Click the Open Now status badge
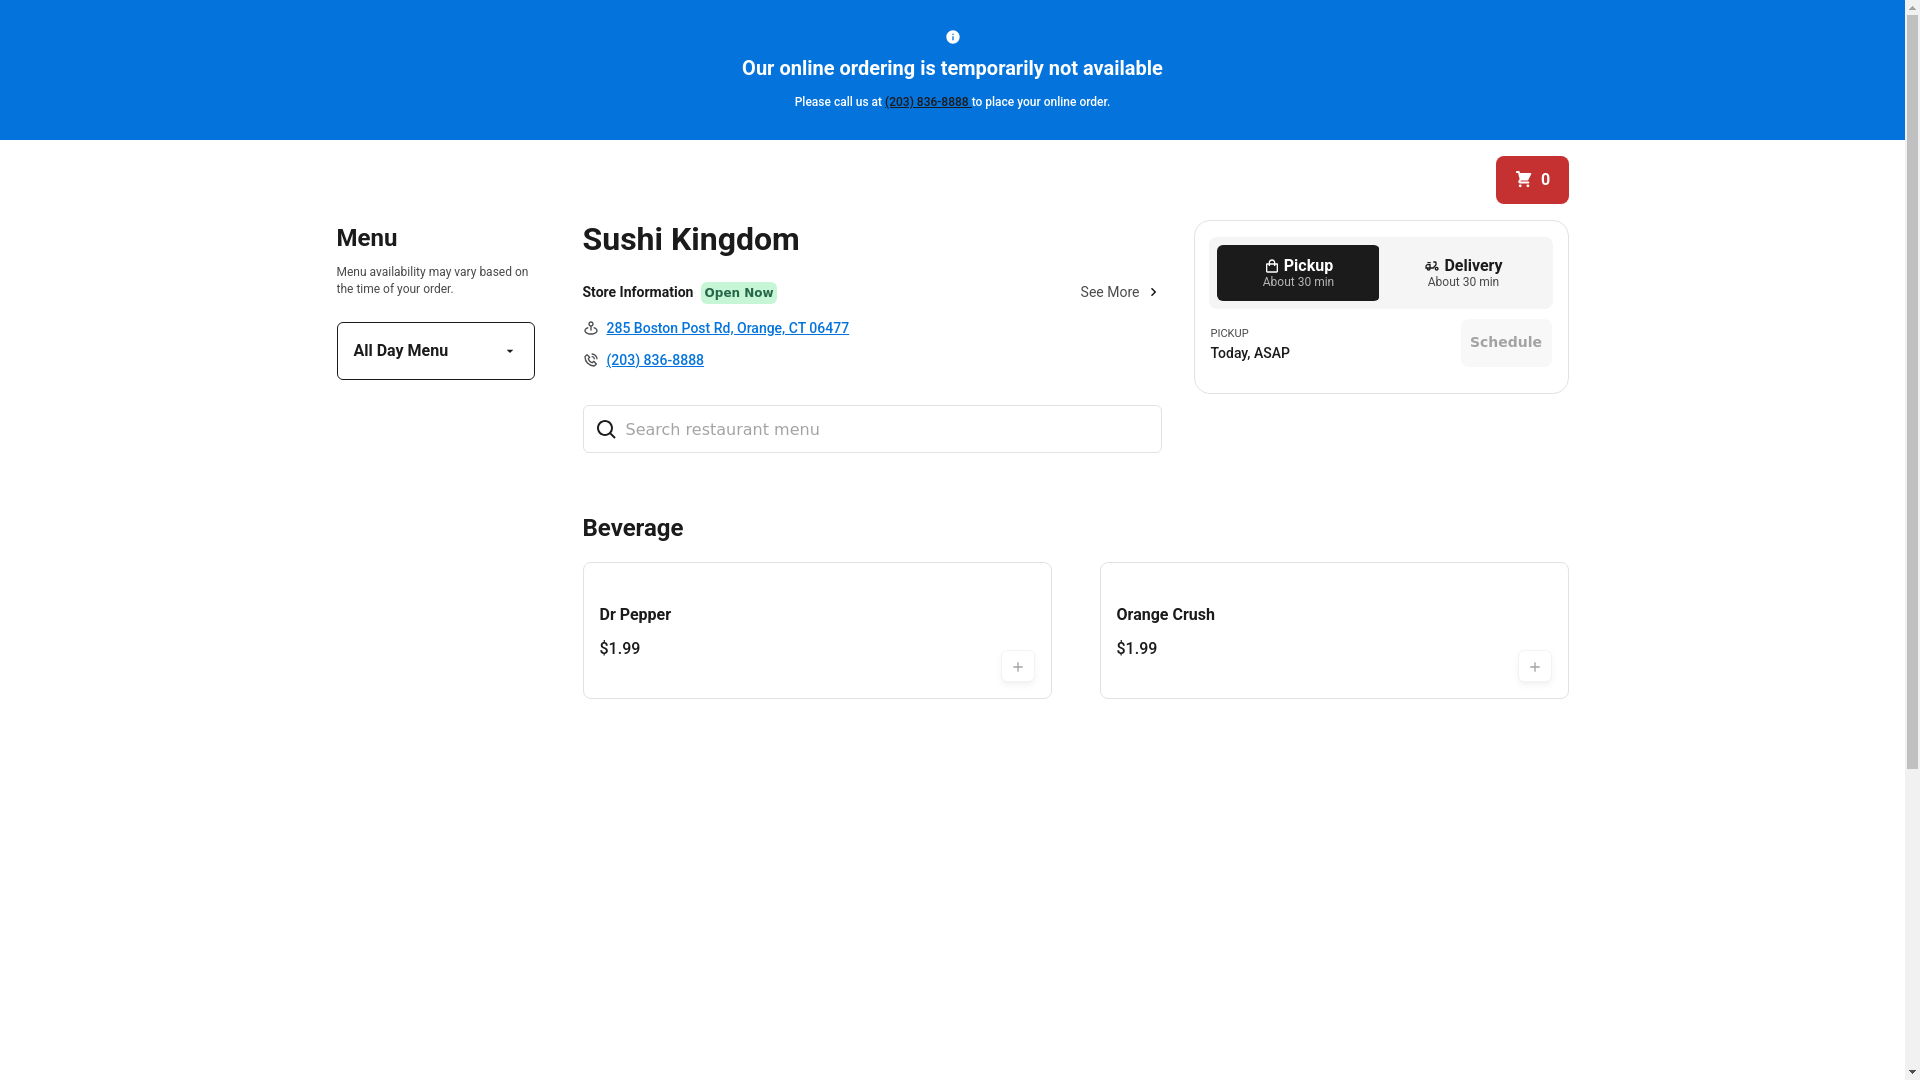The image size is (1920, 1080). coord(738,293)
